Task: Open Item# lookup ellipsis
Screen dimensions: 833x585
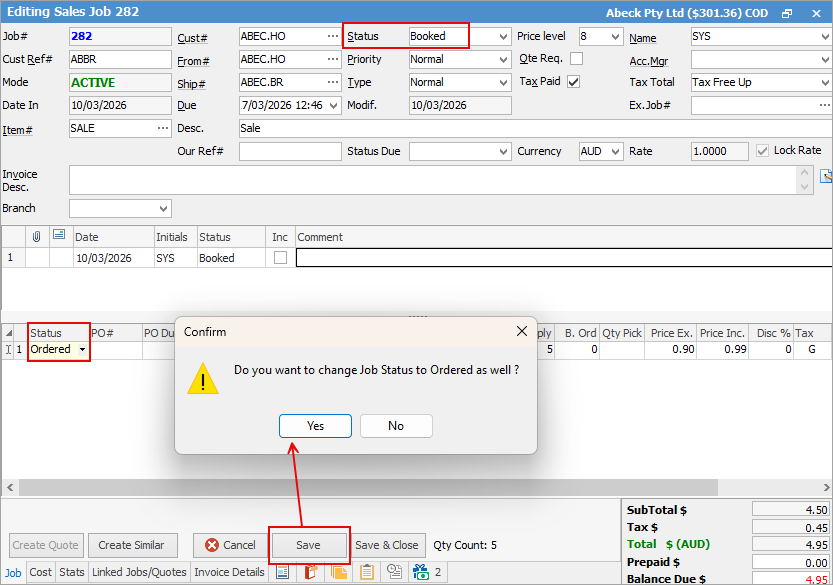Action: coord(163,128)
